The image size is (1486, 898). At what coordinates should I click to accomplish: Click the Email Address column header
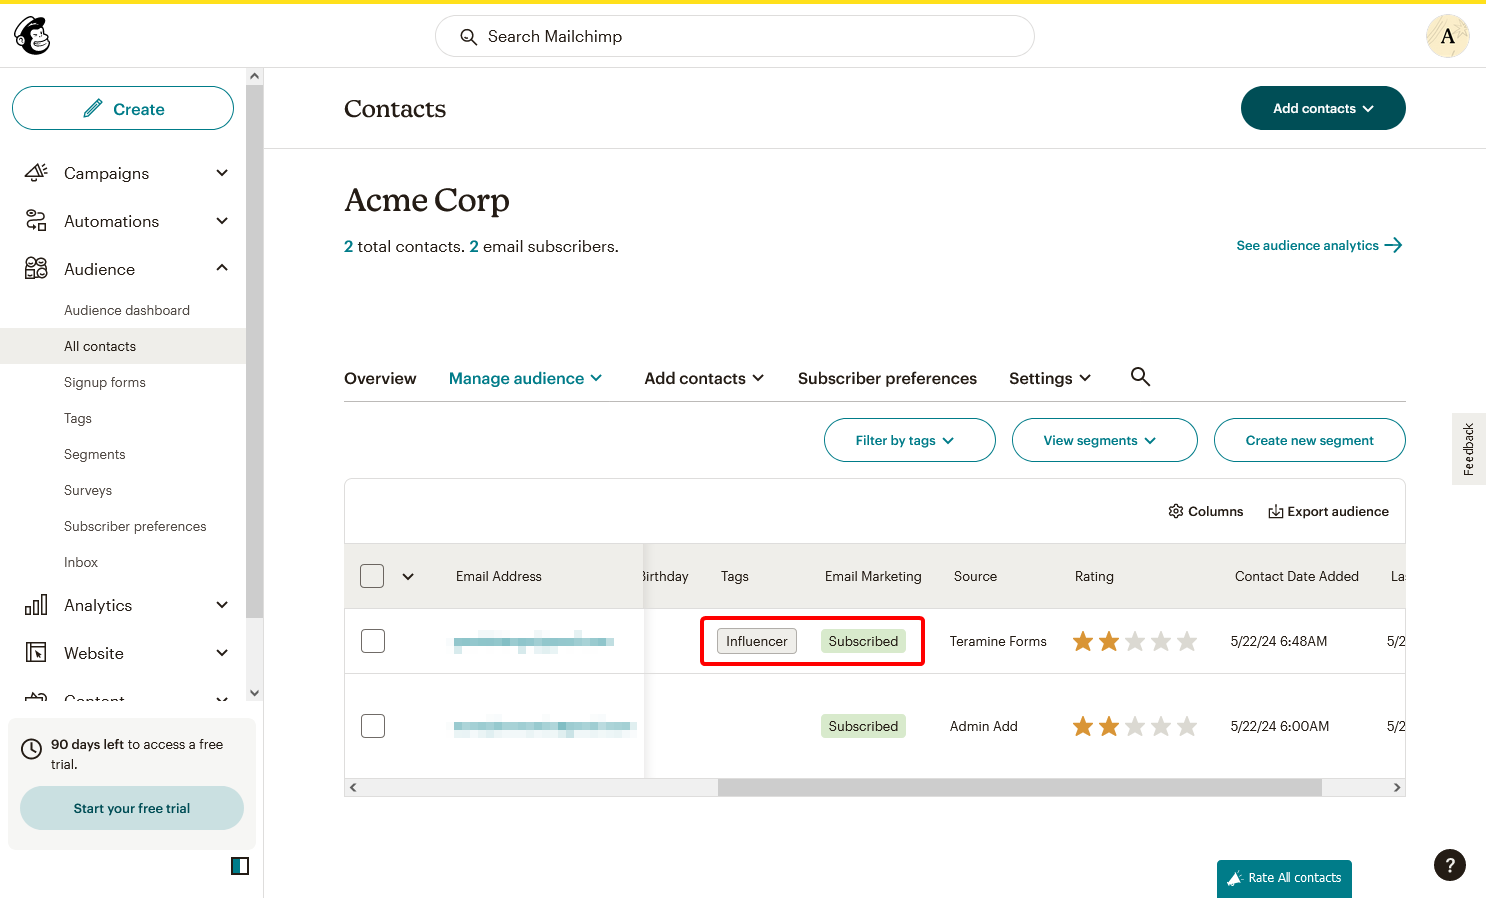498,576
